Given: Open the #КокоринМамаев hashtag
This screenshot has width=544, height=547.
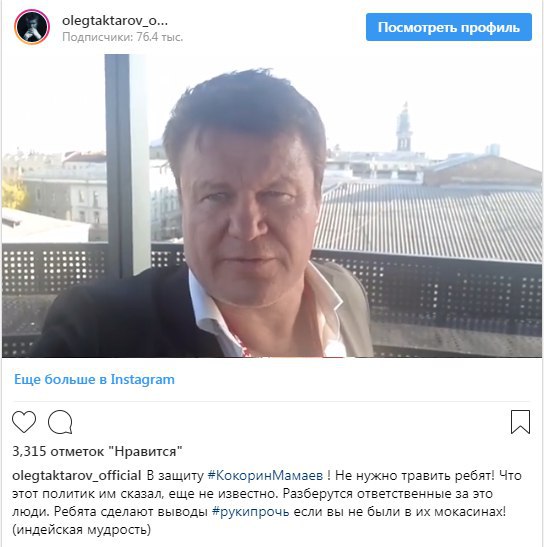Looking at the screenshot, I should pyautogui.click(x=265, y=475).
